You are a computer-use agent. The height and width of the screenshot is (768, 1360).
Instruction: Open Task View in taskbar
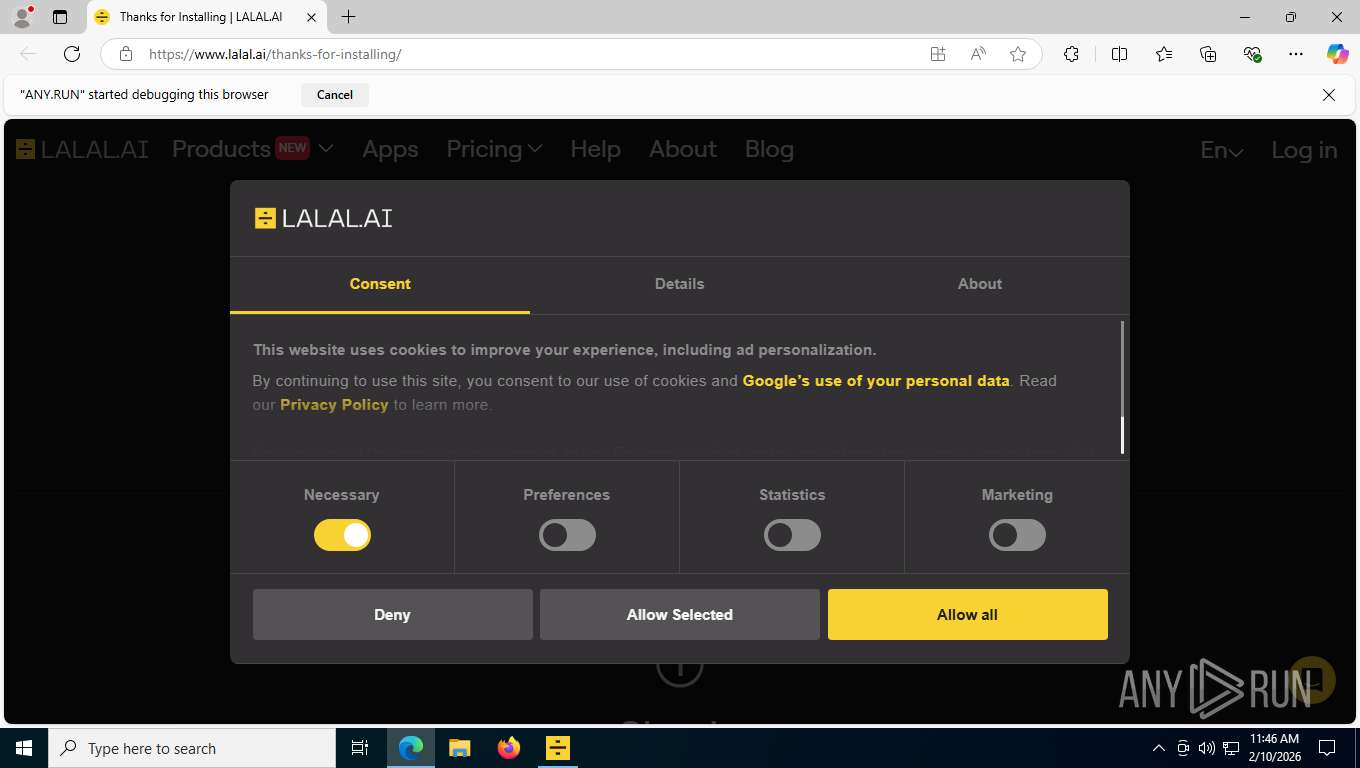point(360,748)
